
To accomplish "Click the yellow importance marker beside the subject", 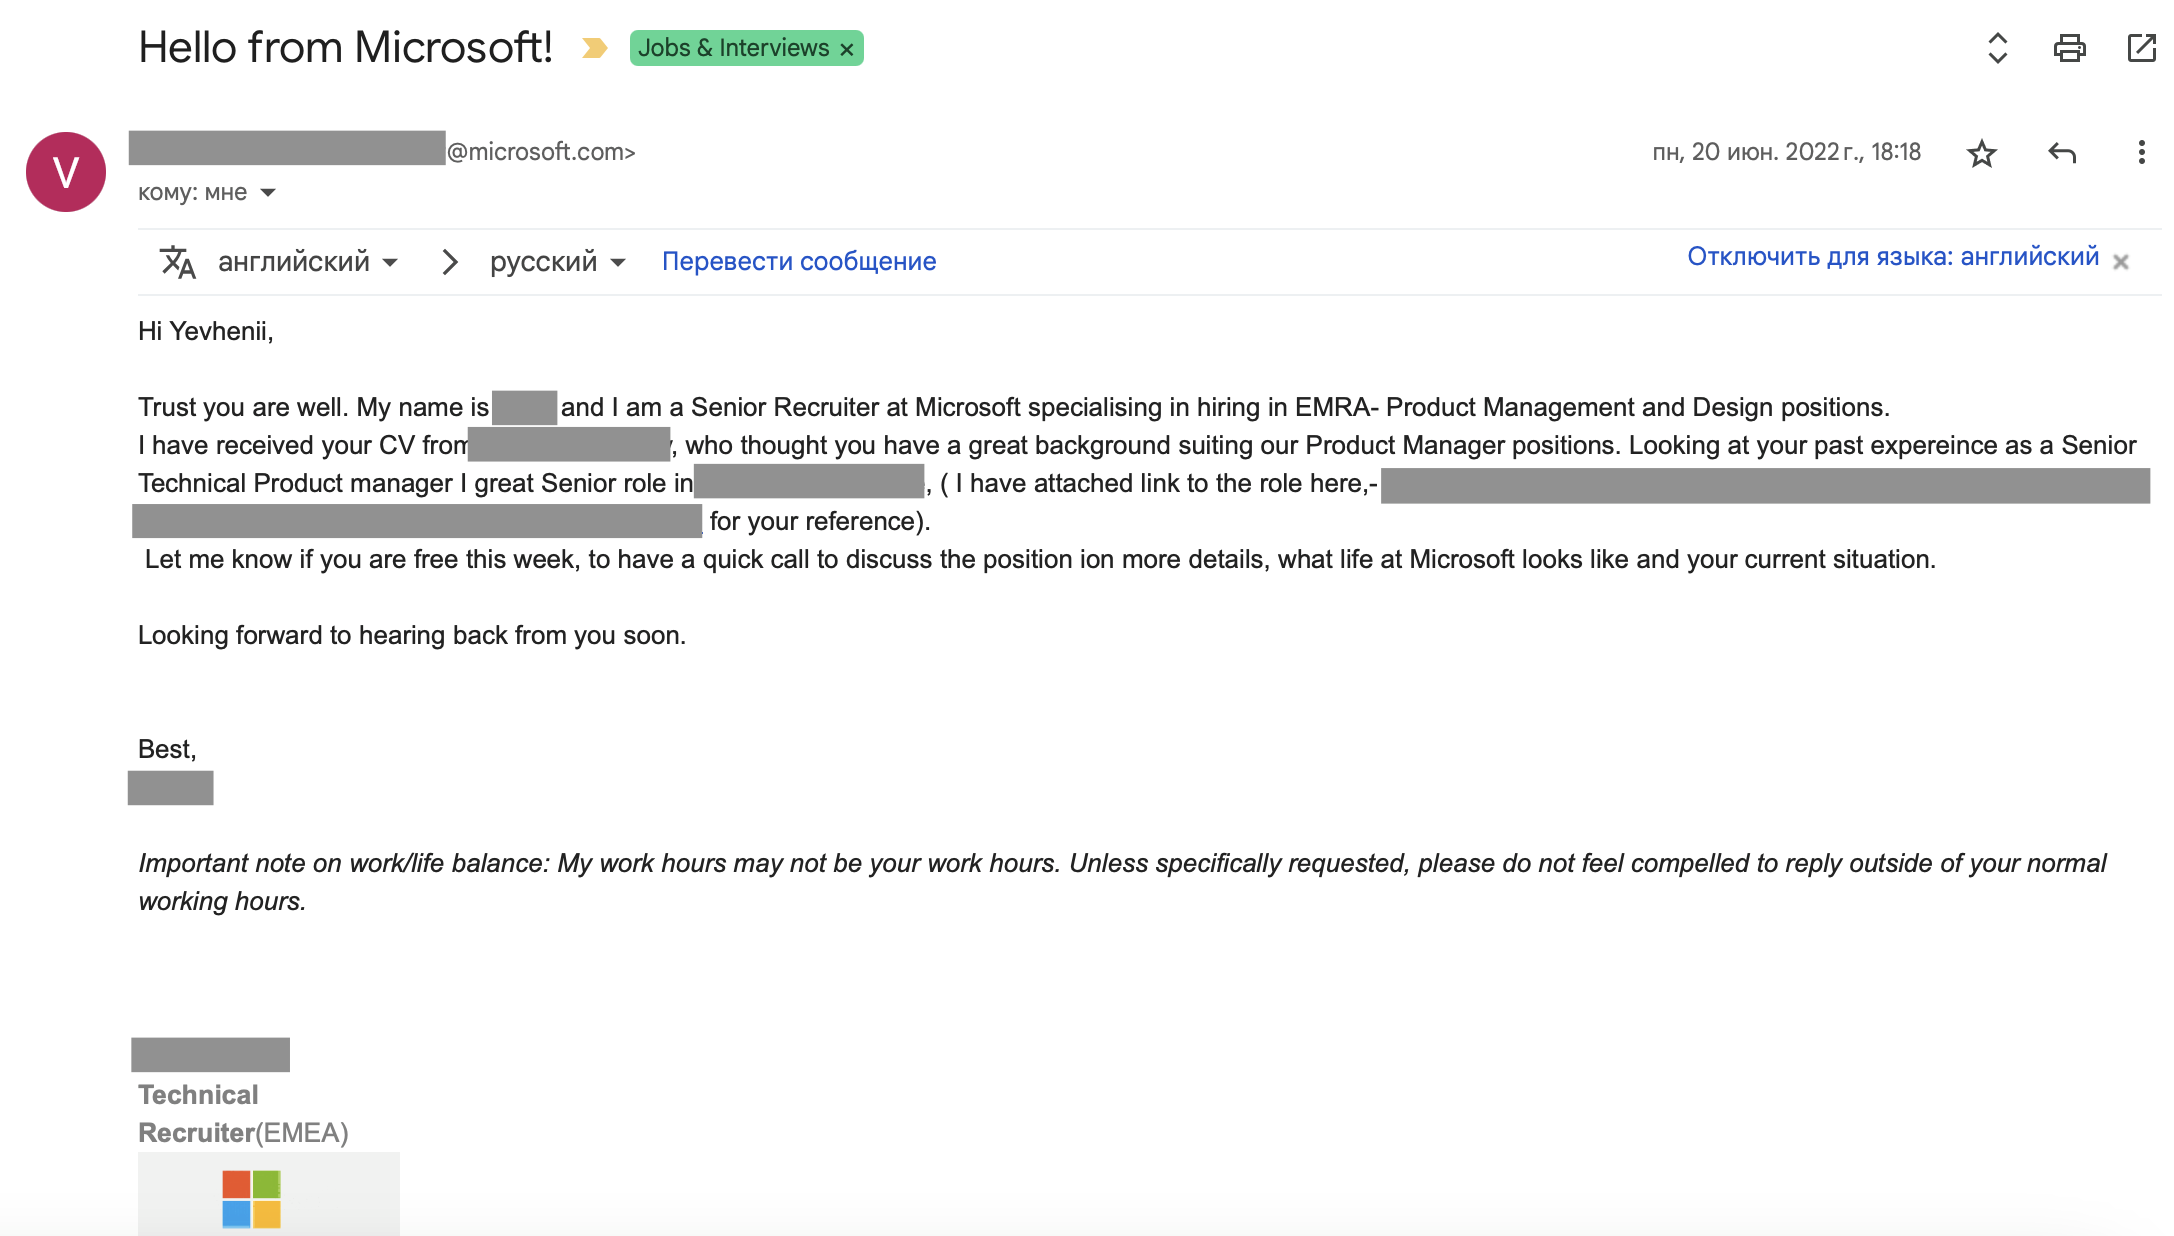I will (593, 47).
